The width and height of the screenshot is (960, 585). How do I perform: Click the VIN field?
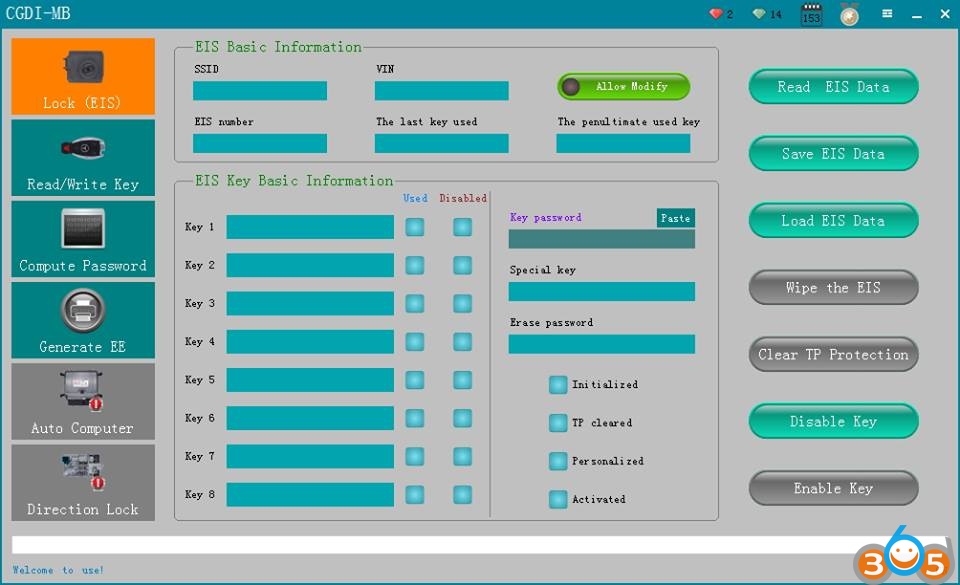click(x=441, y=91)
